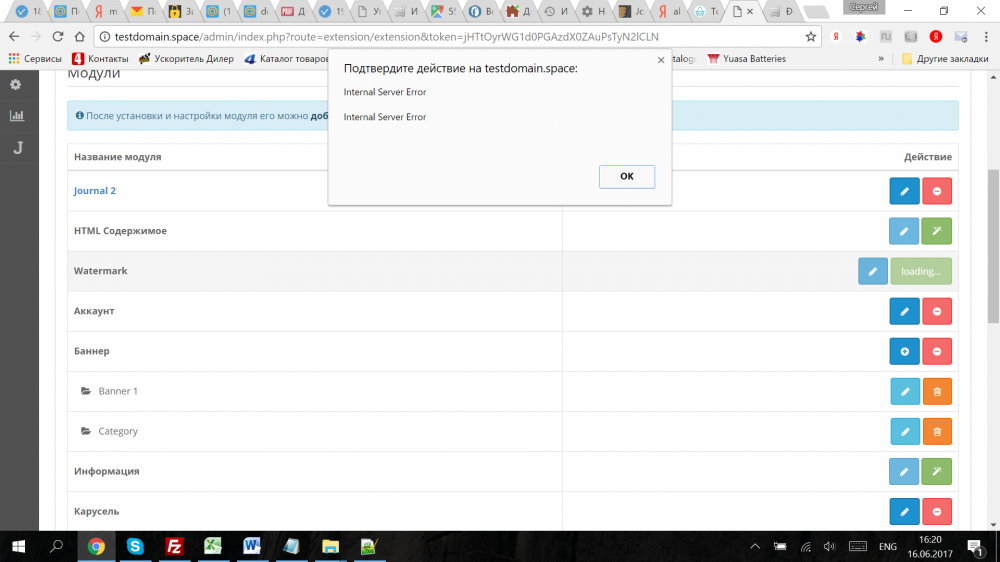Delete the Banner 1 submodule
The width and height of the screenshot is (1000, 562).
click(x=937, y=392)
